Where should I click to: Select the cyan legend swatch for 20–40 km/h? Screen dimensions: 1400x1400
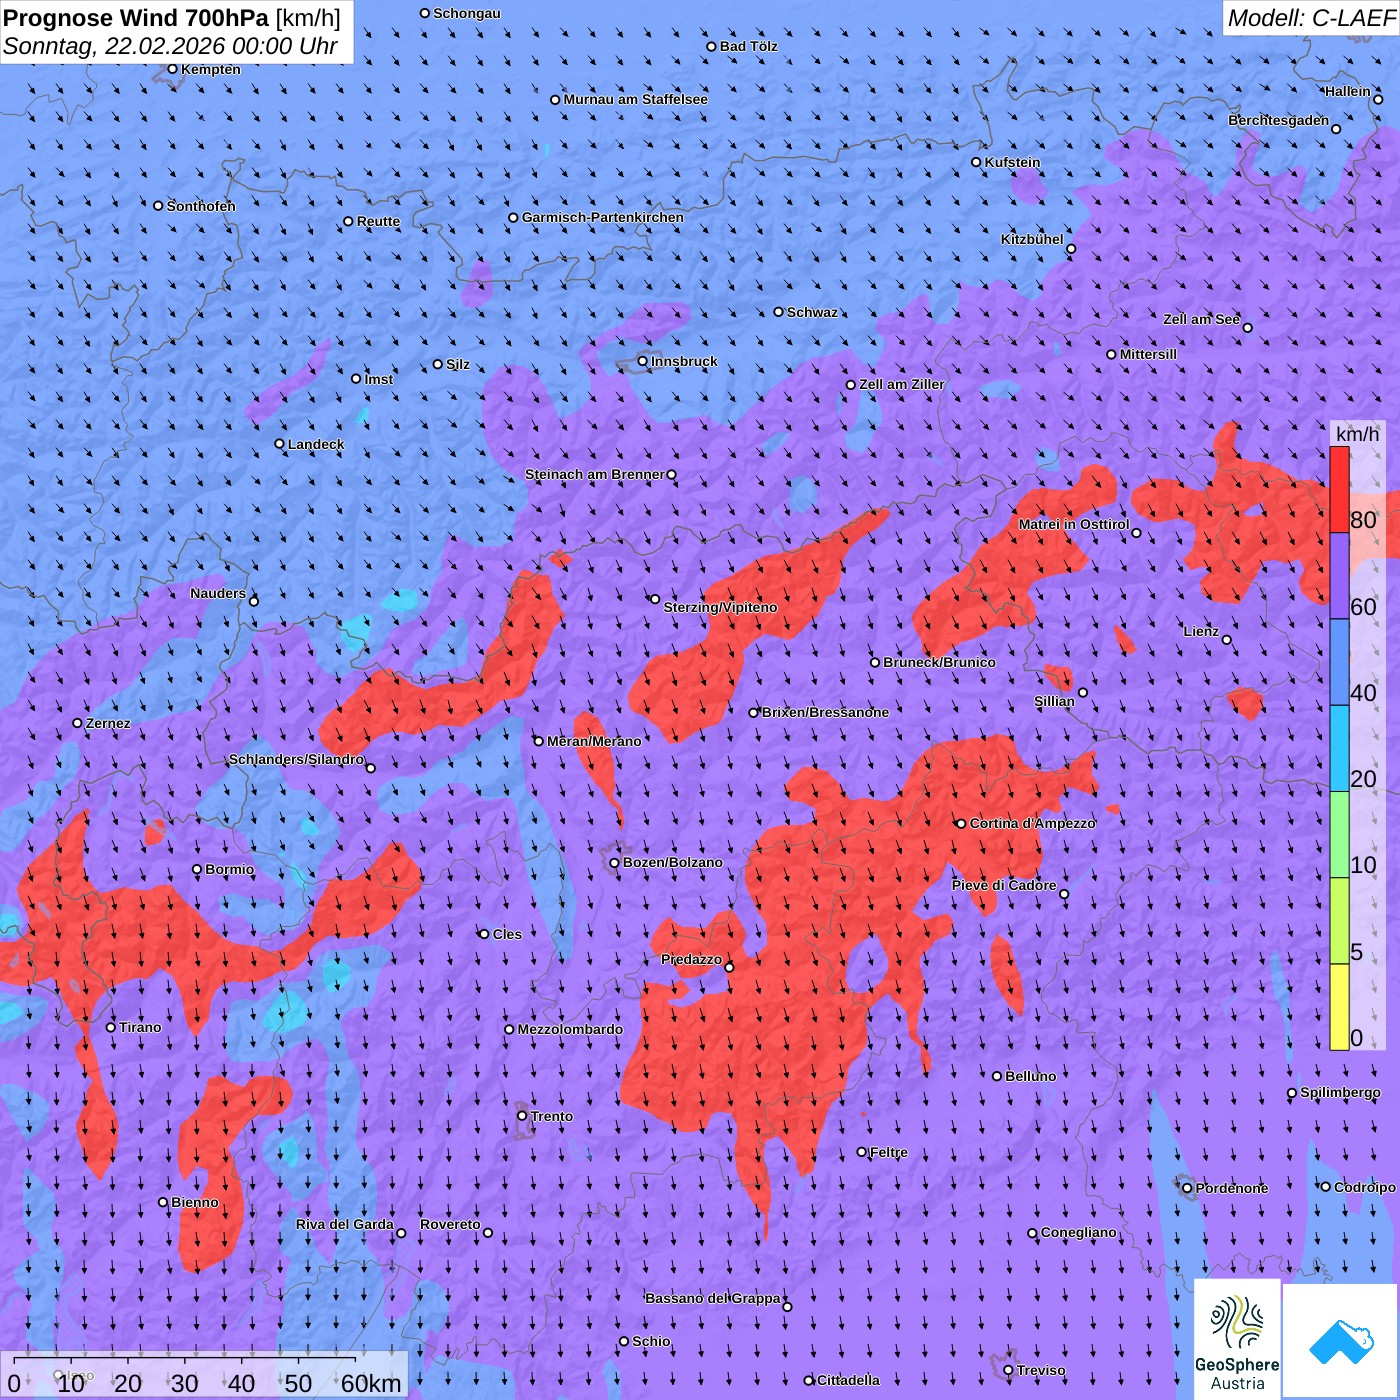tap(1339, 749)
